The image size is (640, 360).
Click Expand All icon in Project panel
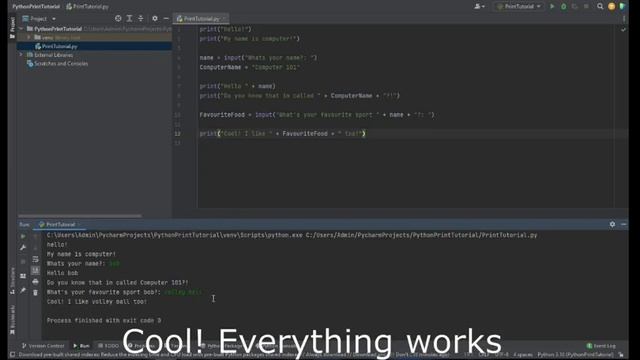click(129, 18)
